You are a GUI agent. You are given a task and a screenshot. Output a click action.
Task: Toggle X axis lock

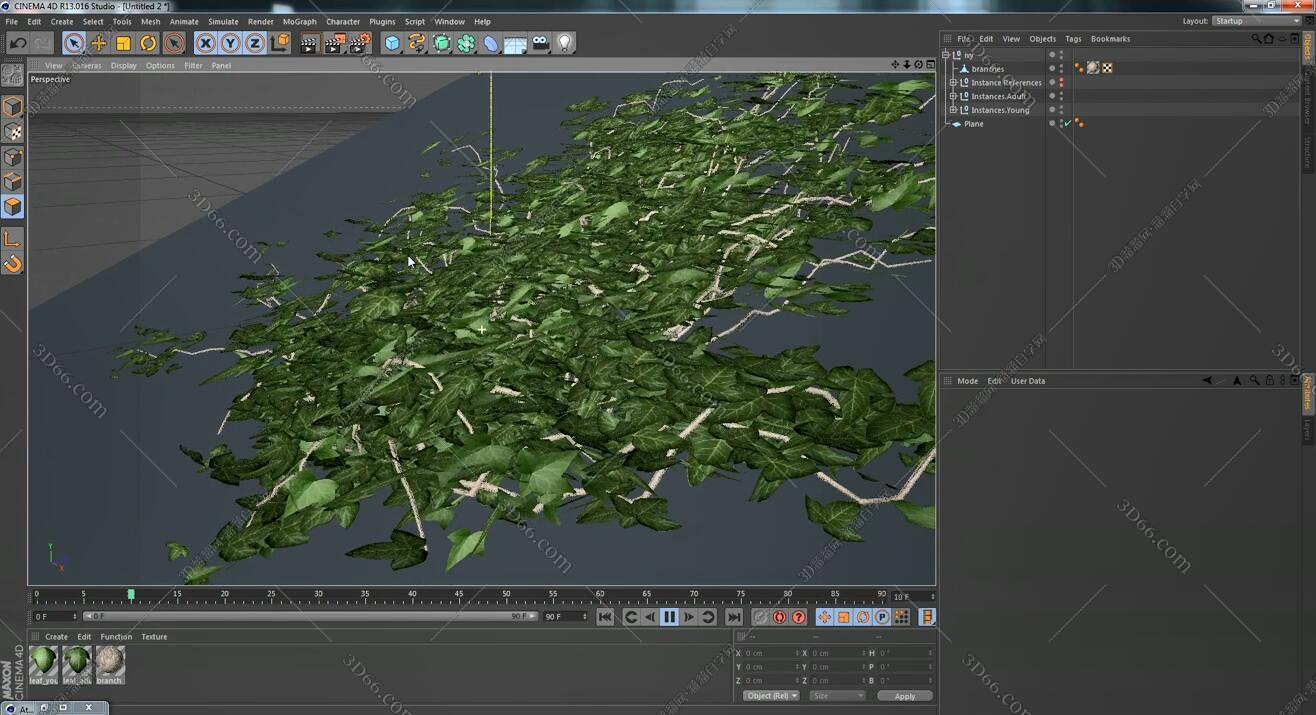click(205, 43)
